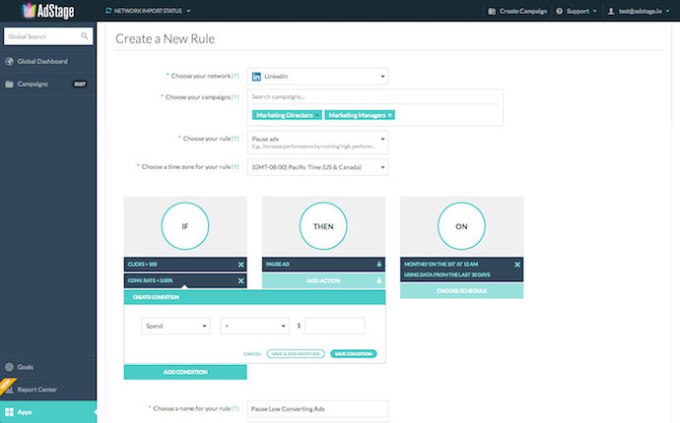Click the Save Condition button
The width and height of the screenshot is (680, 423).
coord(353,354)
